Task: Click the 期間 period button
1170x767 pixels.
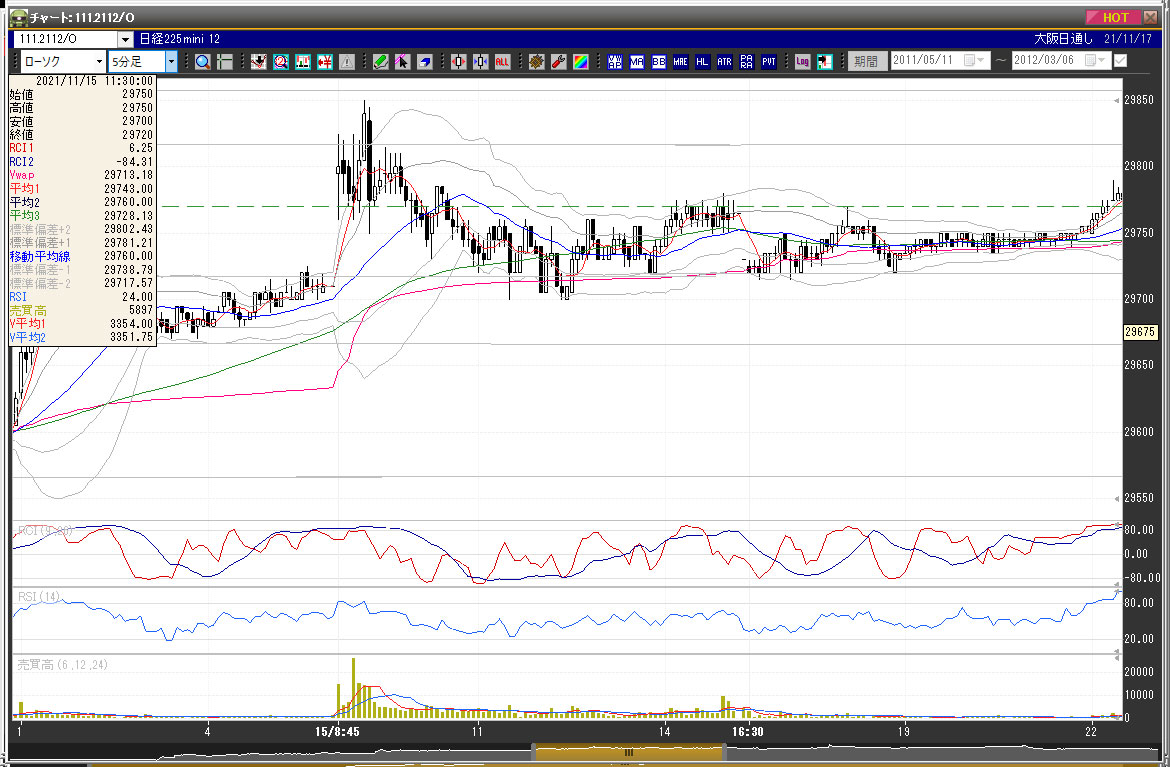Action: (866, 61)
